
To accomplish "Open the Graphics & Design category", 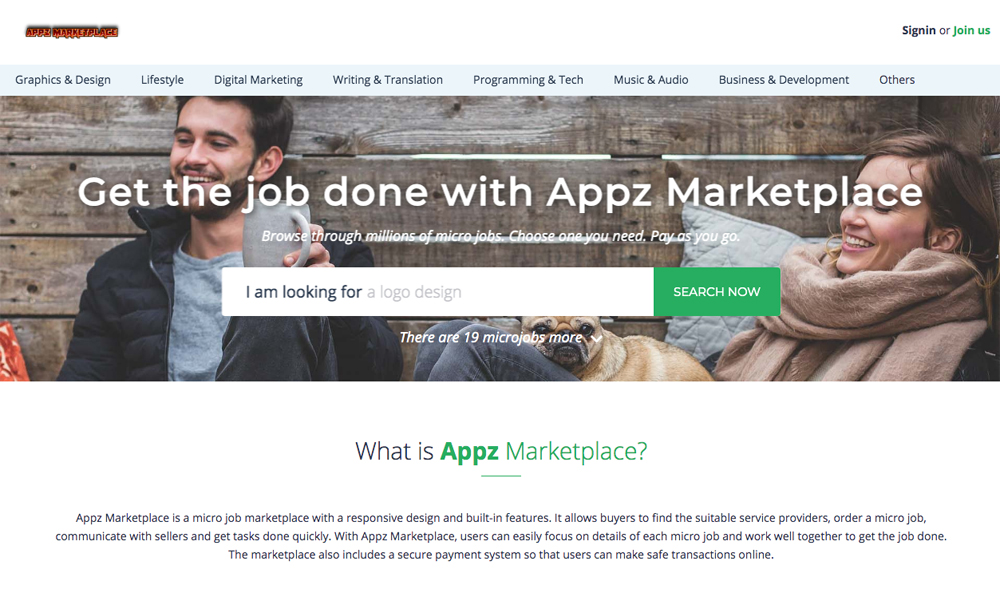I will tap(62, 80).
